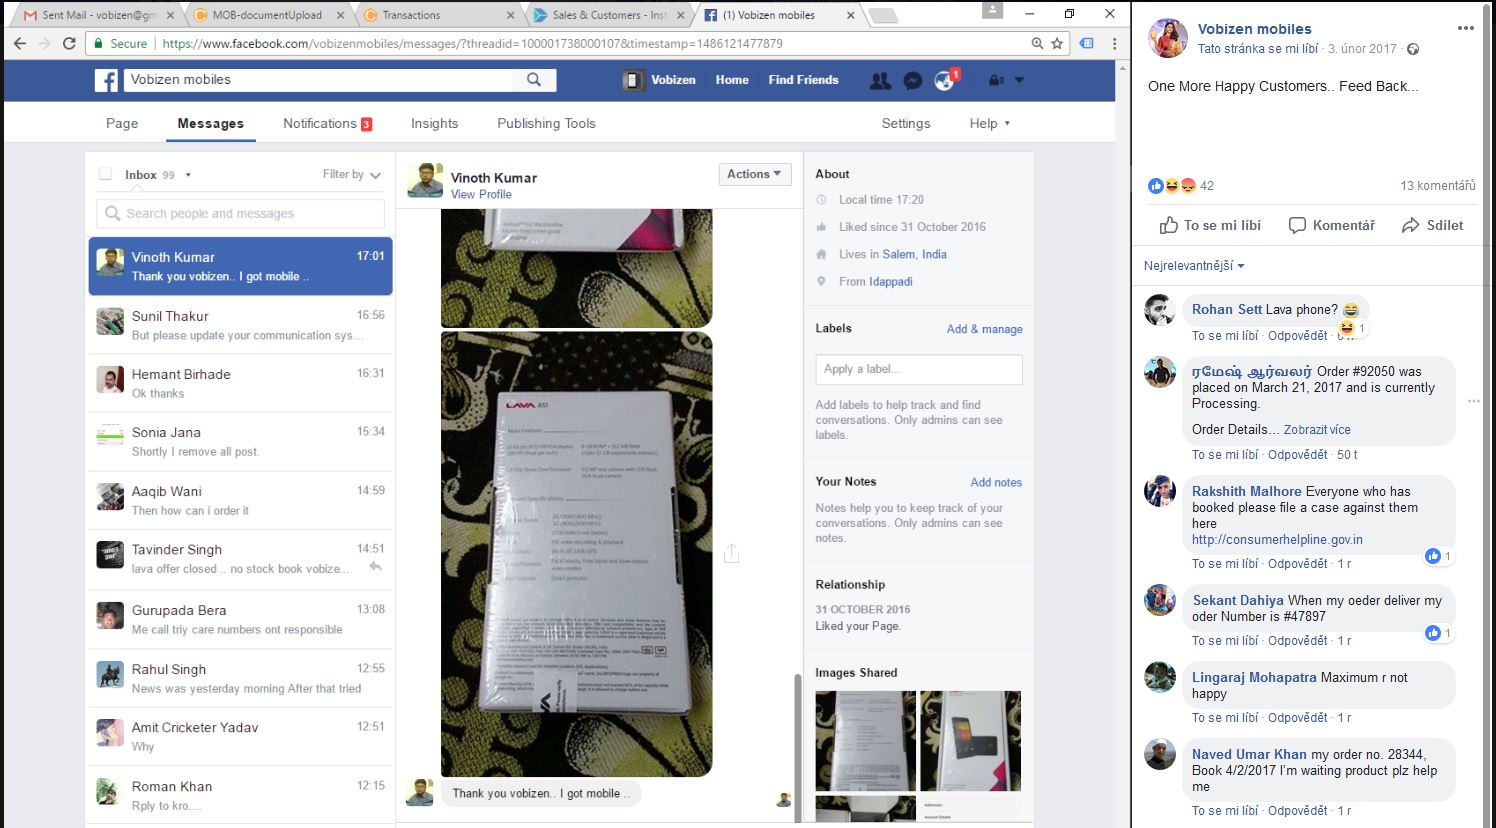Click Apply a label input
Viewport: 1496px width, 828px height.
pyautogui.click(x=918, y=369)
